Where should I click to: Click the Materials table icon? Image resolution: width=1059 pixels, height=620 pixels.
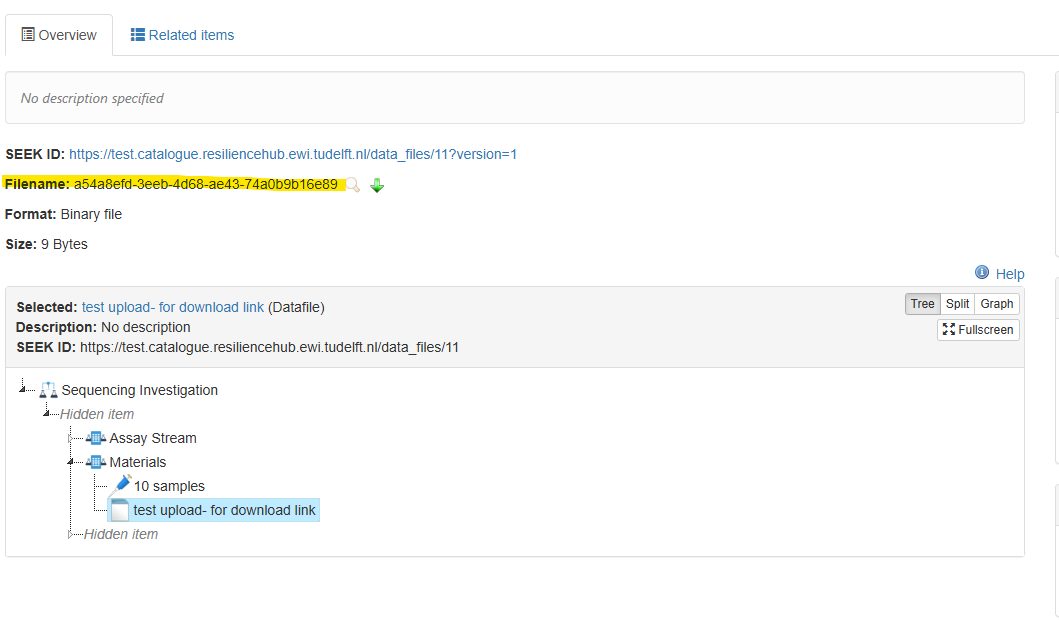click(96, 462)
